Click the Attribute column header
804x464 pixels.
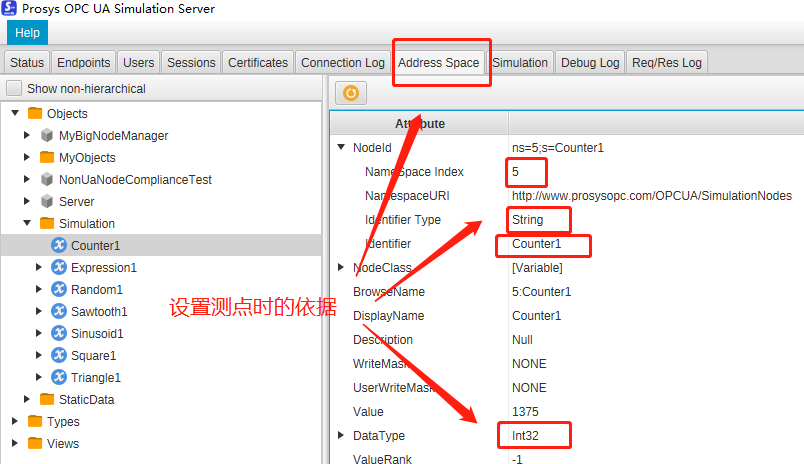pos(420,124)
